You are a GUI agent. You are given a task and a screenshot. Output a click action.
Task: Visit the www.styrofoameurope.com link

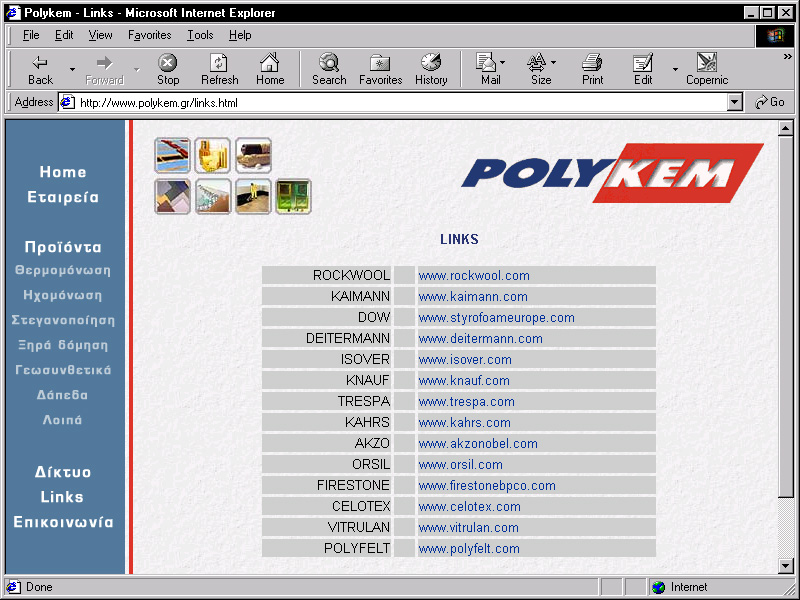click(496, 318)
